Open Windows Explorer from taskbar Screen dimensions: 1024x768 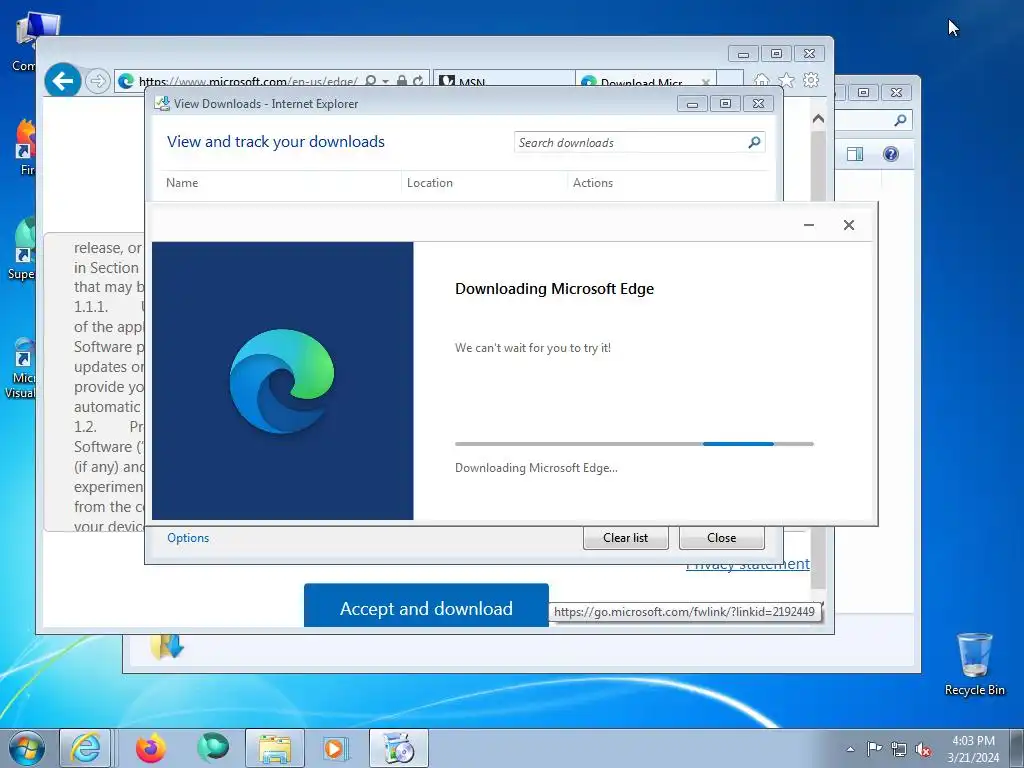click(275, 748)
